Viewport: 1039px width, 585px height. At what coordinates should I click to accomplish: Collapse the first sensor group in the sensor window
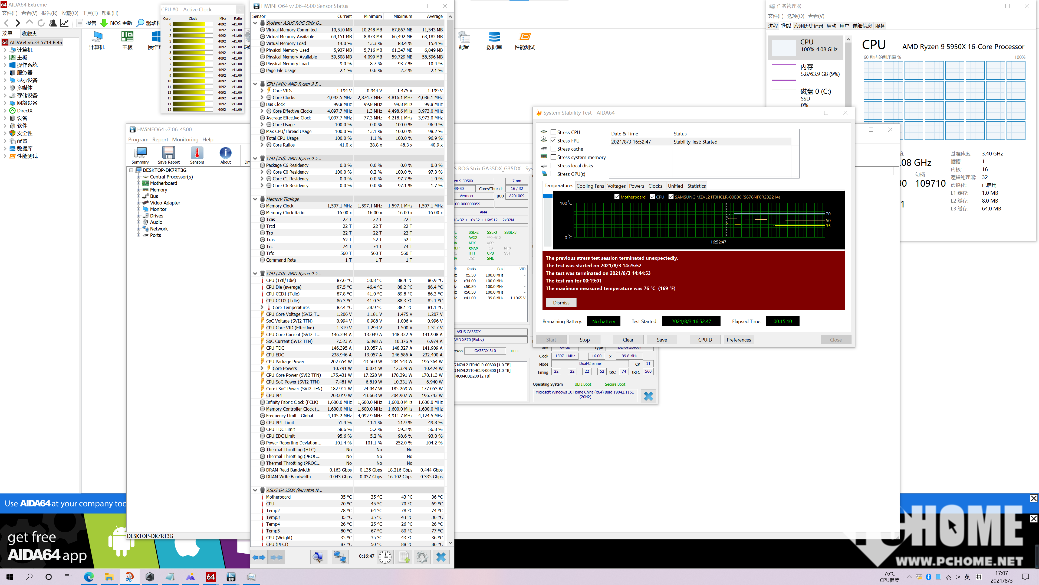[256, 23]
